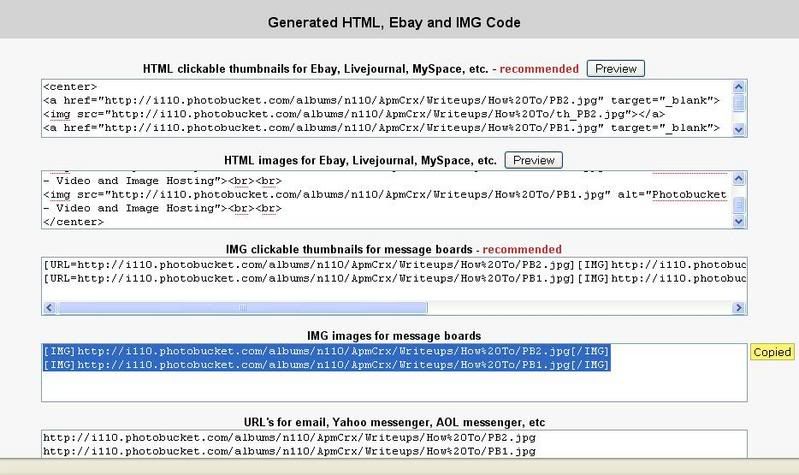Image resolution: width=799 pixels, height=475 pixels.
Task: Click empty track right of horizontal scrollbar thumb
Action: tap(580, 308)
